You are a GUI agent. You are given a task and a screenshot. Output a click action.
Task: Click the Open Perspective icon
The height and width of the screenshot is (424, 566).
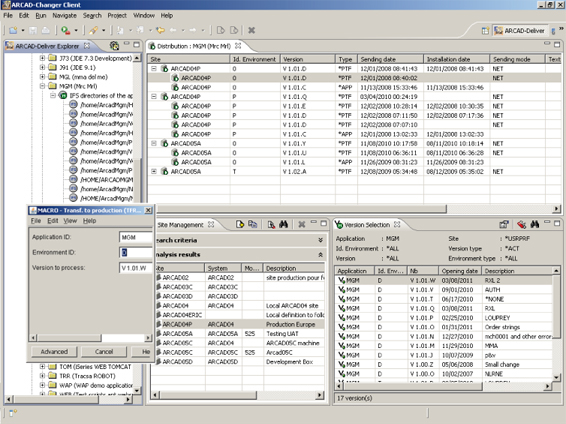[486, 31]
